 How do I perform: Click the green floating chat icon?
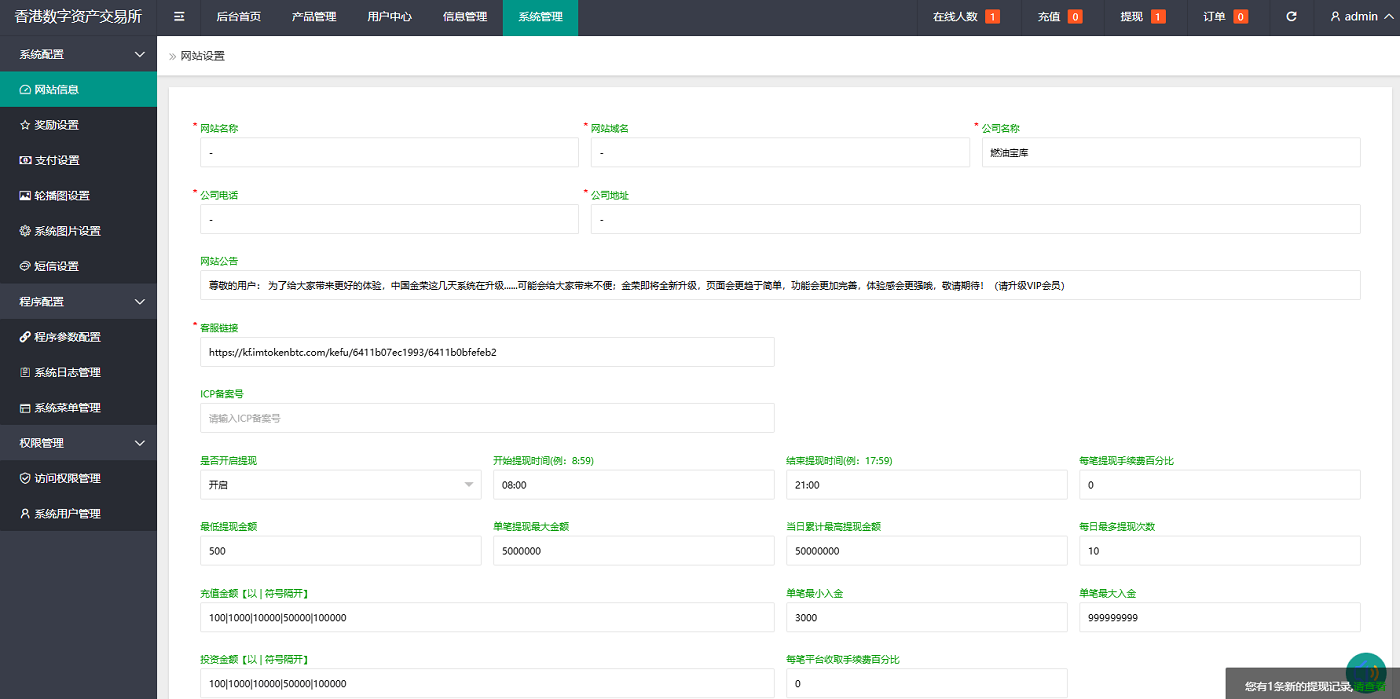[1366, 672]
